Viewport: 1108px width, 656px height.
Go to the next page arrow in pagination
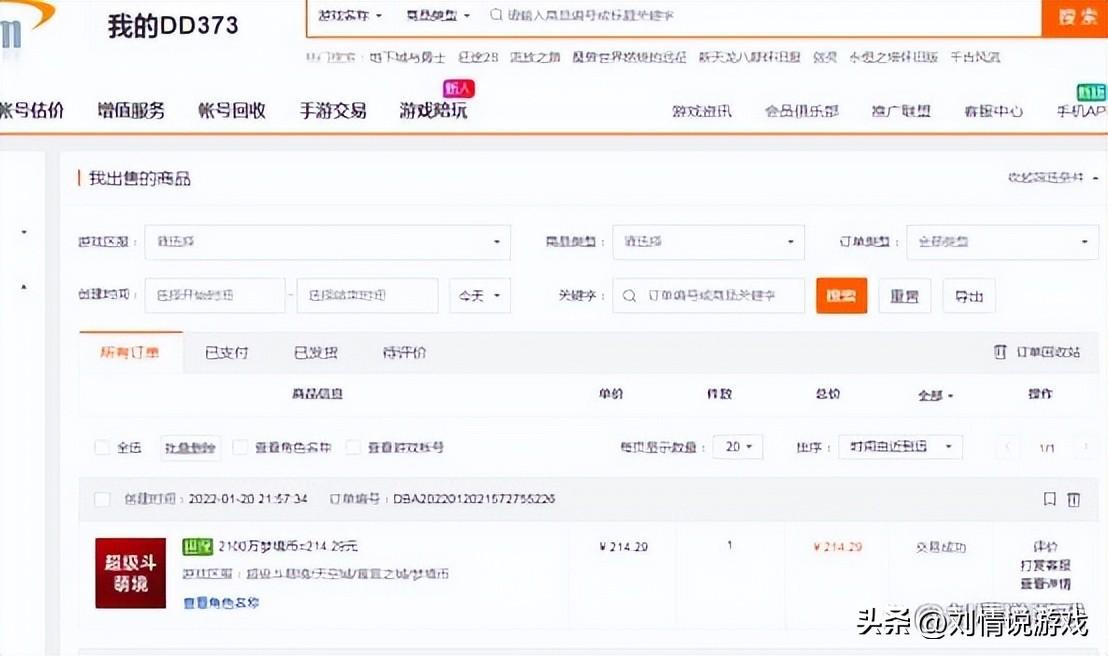coord(1085,447)
